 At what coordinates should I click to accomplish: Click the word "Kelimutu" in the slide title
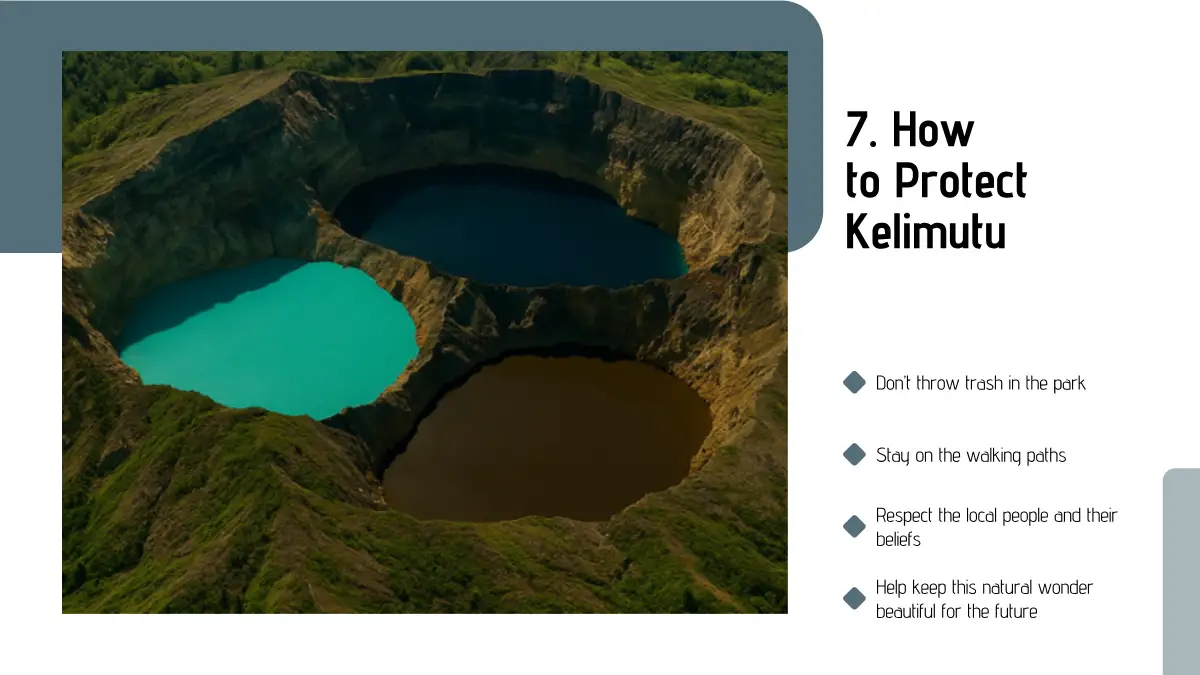click(x=926, y=232)
